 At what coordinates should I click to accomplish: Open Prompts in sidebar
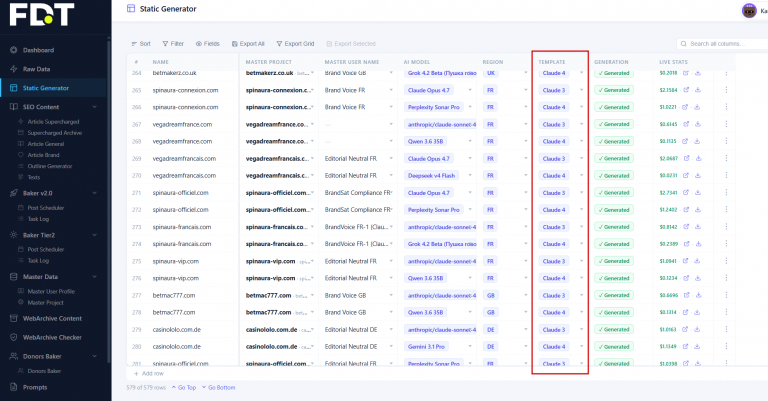(35, 387)
